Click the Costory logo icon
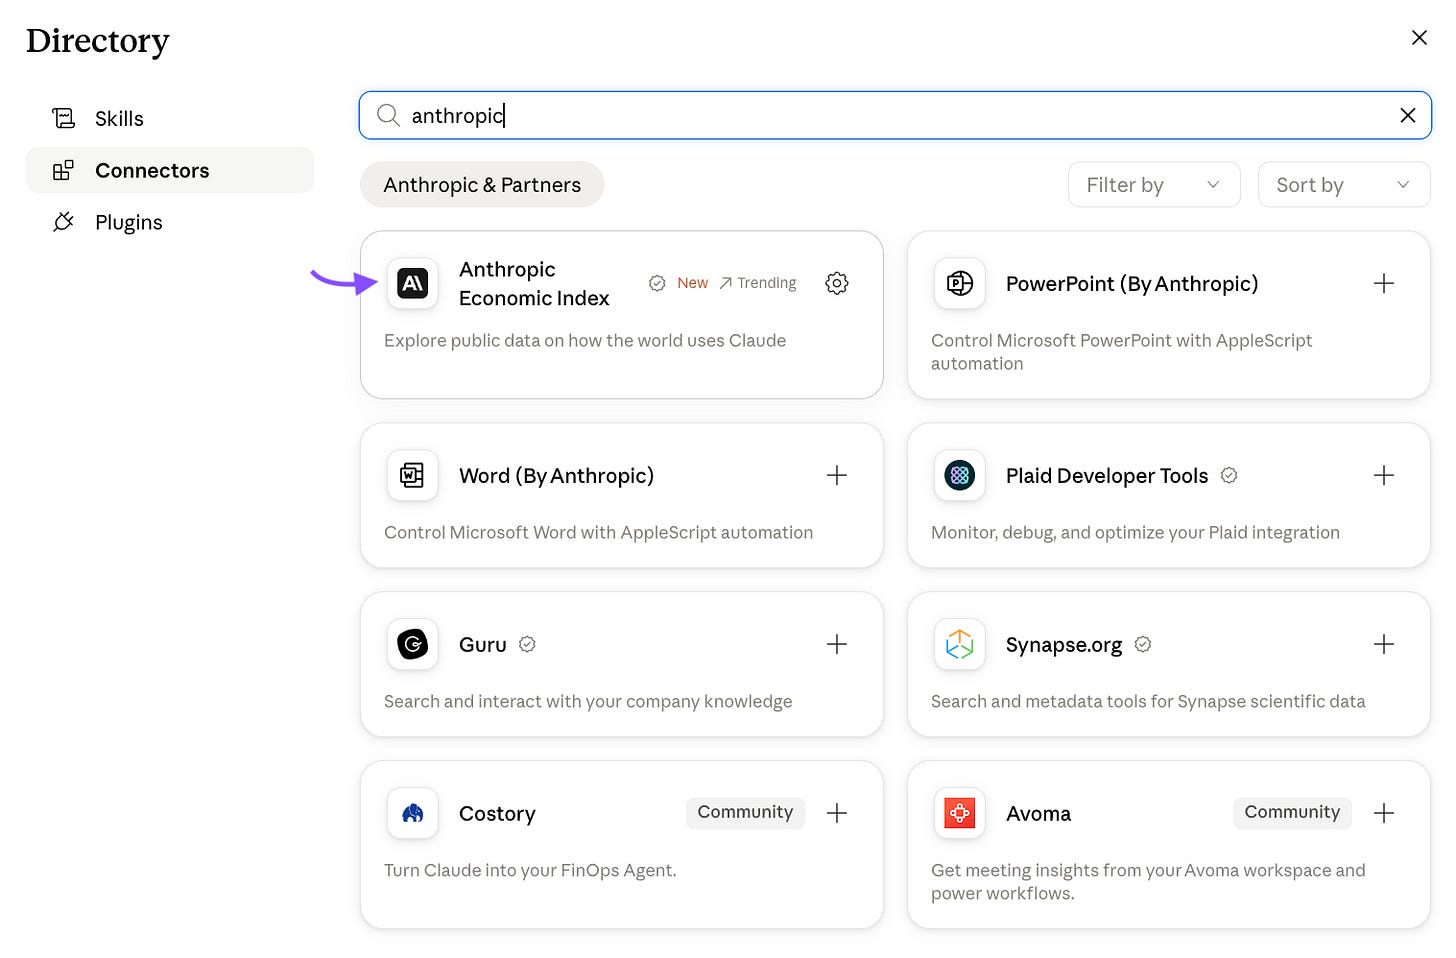Viewport: 1456px width, 958px height. [x=413, y=813]
